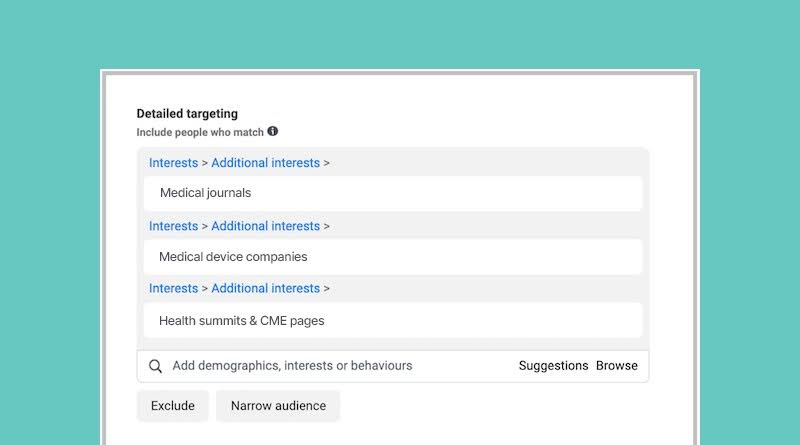Open Suggestions in the targeting search bar

554,365
